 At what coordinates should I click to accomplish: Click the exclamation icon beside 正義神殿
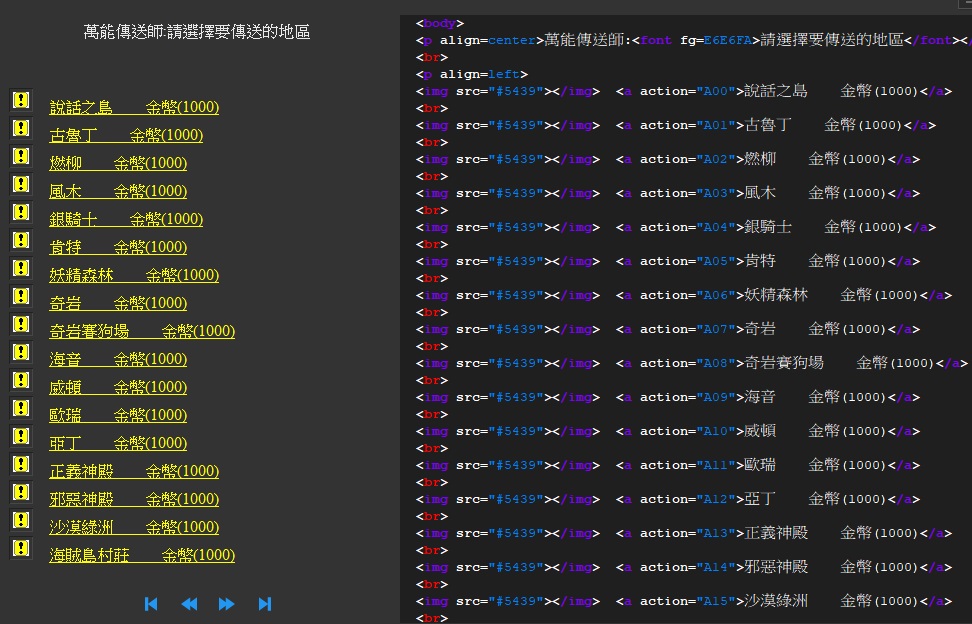click(x=21, y=464)
